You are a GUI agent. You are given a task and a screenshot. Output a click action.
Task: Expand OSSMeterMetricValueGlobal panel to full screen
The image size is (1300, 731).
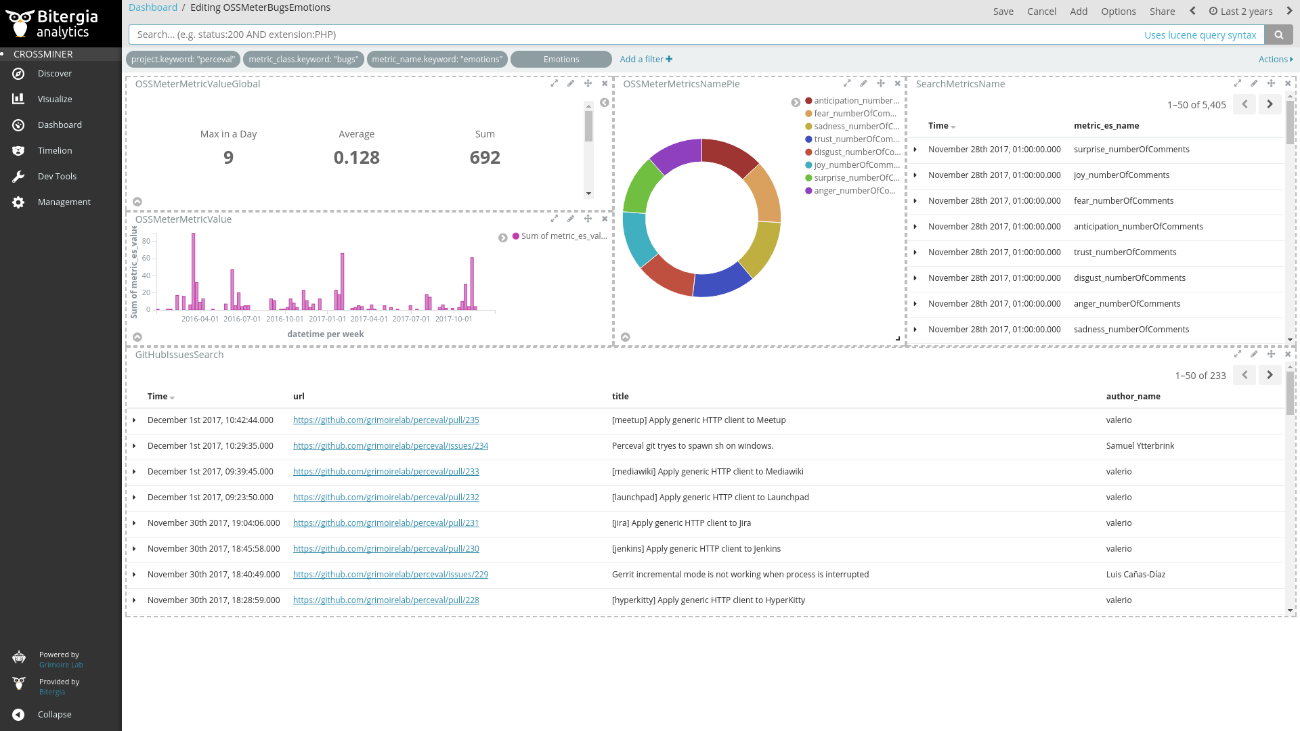click(554, 83)
